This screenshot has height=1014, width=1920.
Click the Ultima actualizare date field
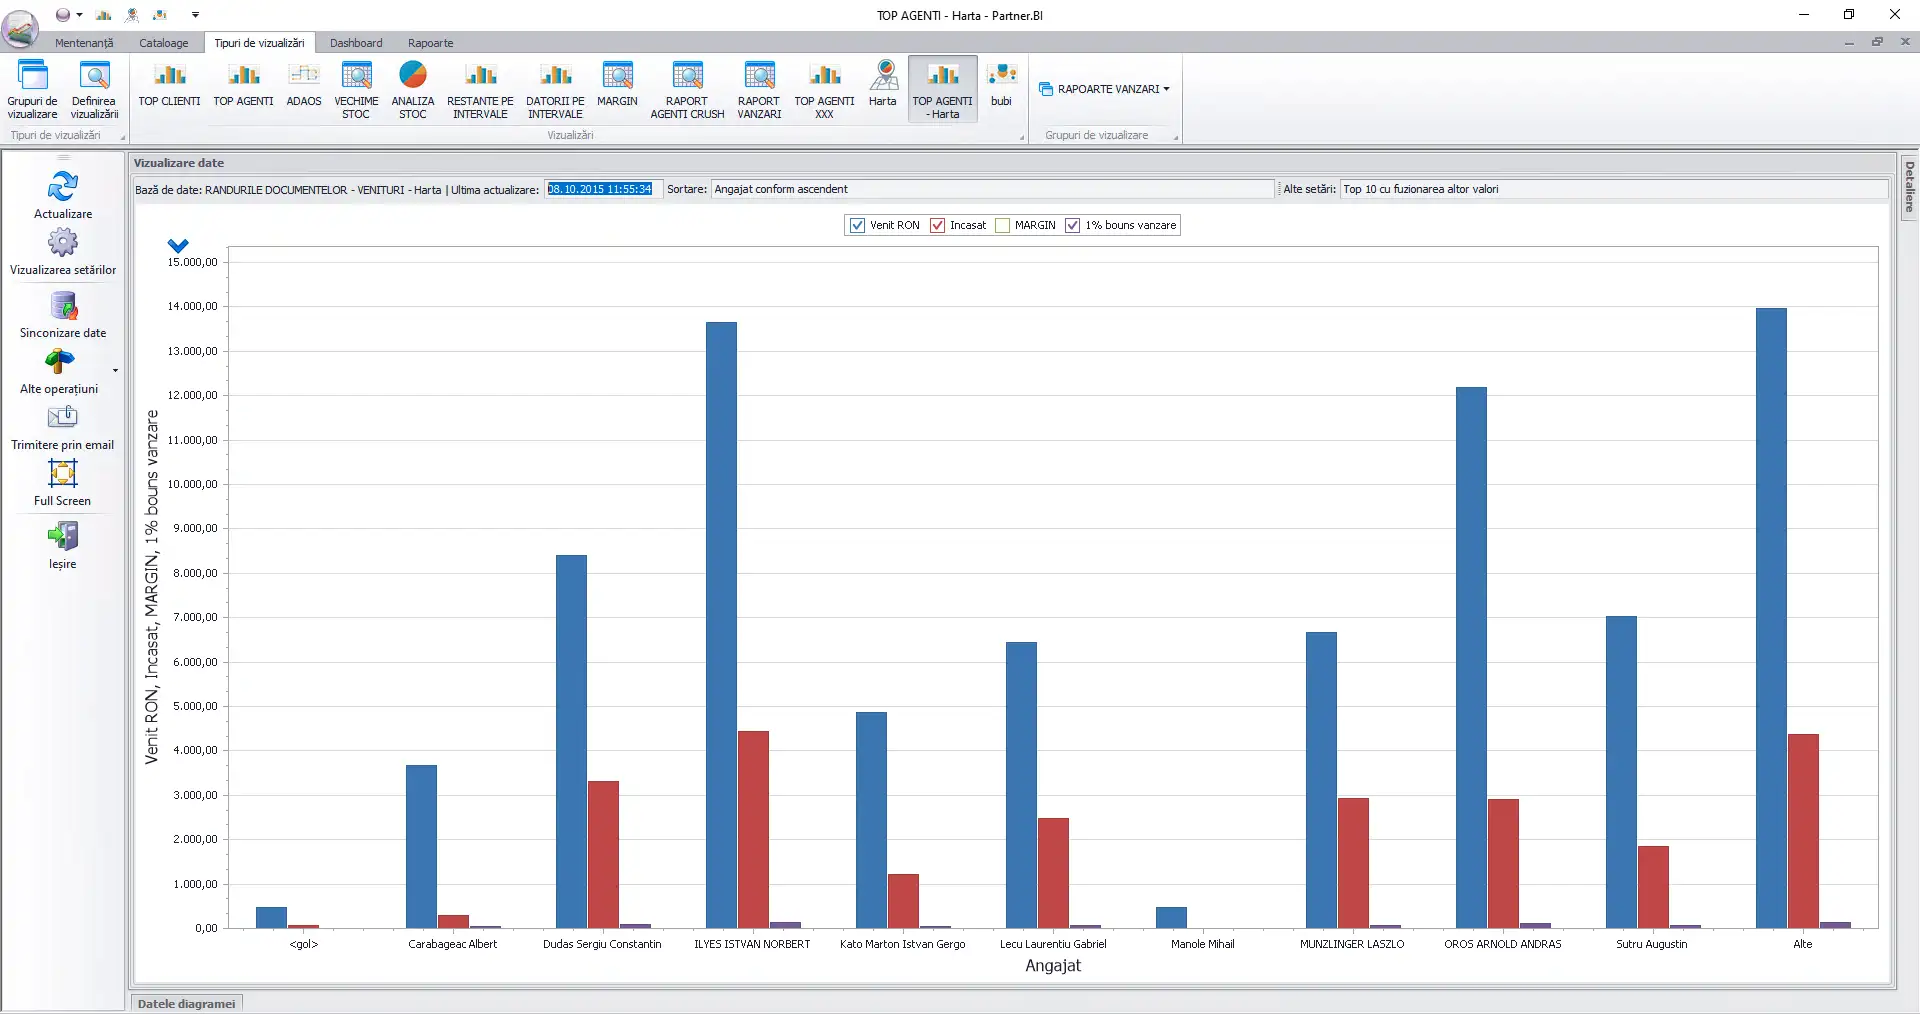coord(602,189)
